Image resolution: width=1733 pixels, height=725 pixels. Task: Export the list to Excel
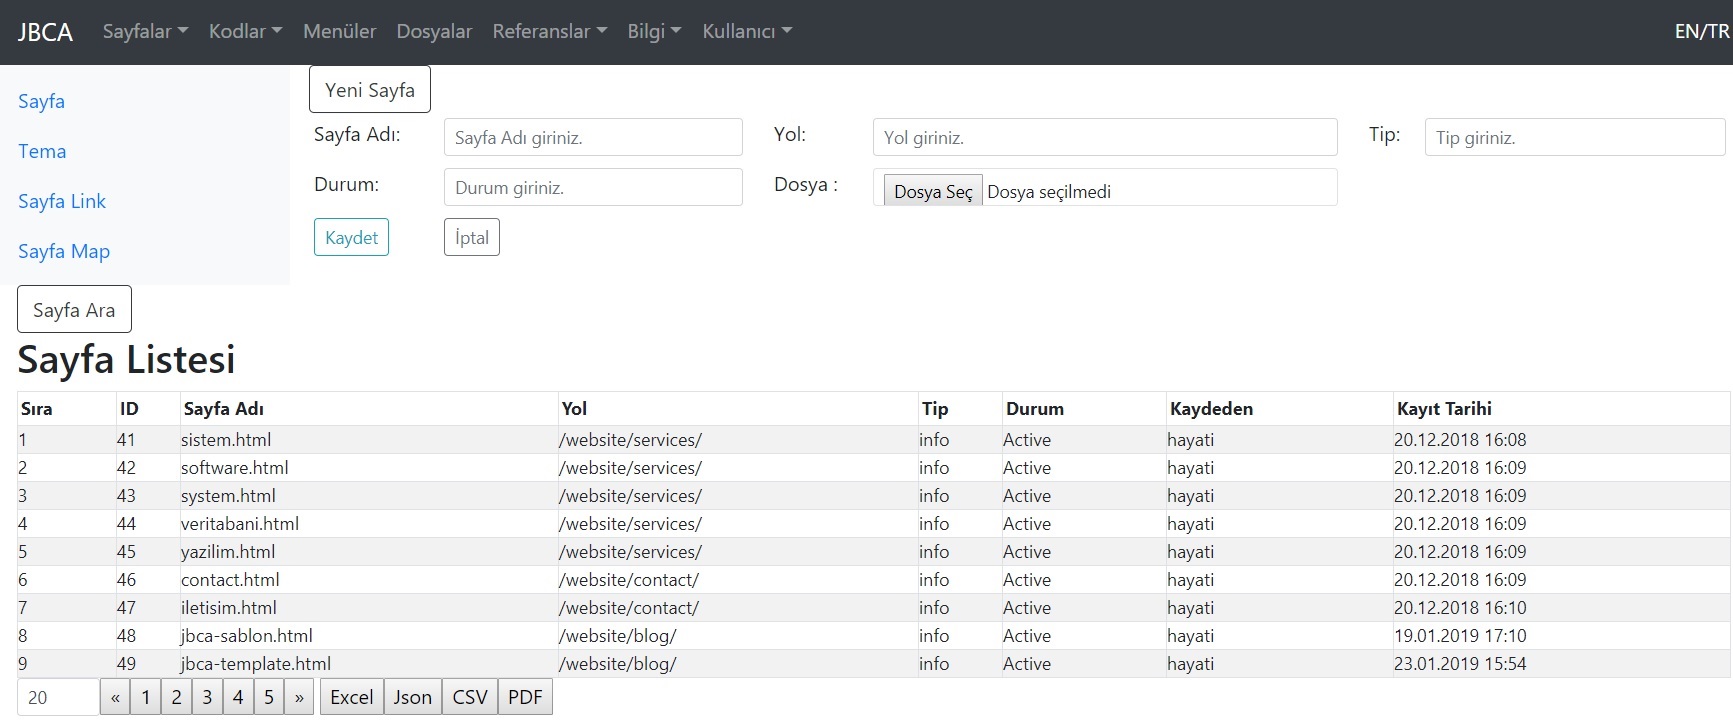click(x=351, y=697)
